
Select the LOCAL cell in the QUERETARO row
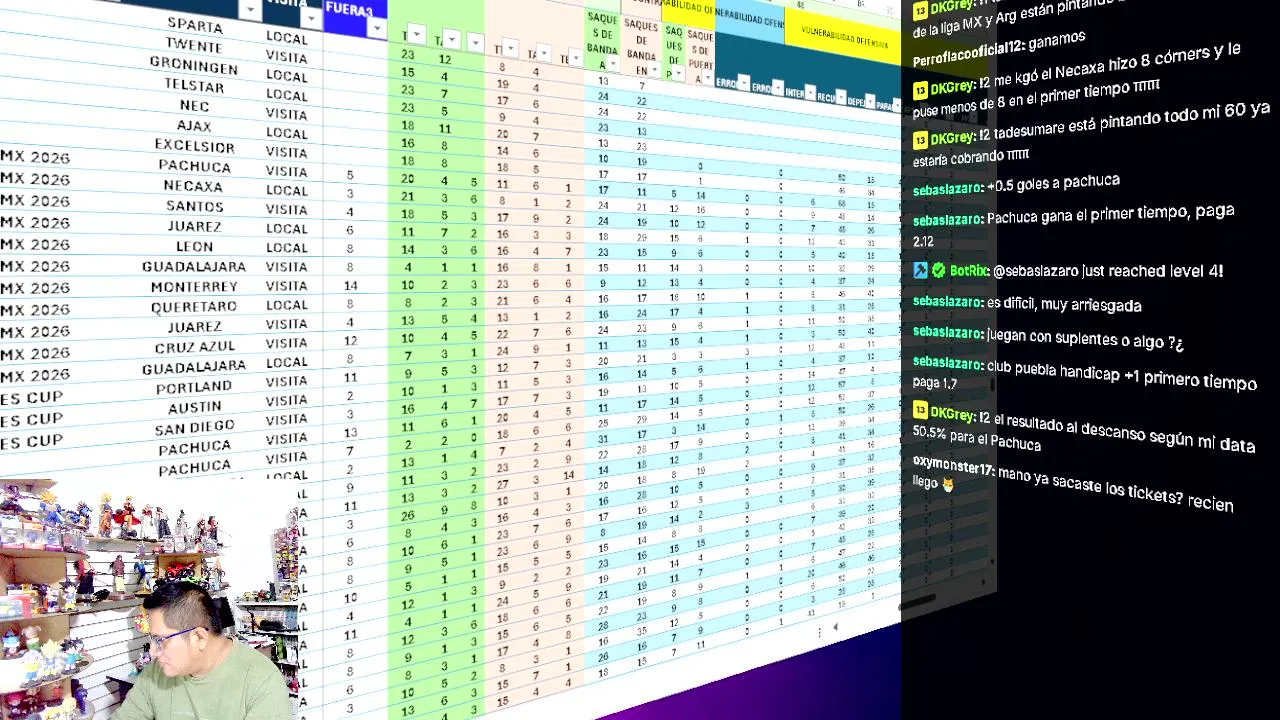(x=287, y=305)
